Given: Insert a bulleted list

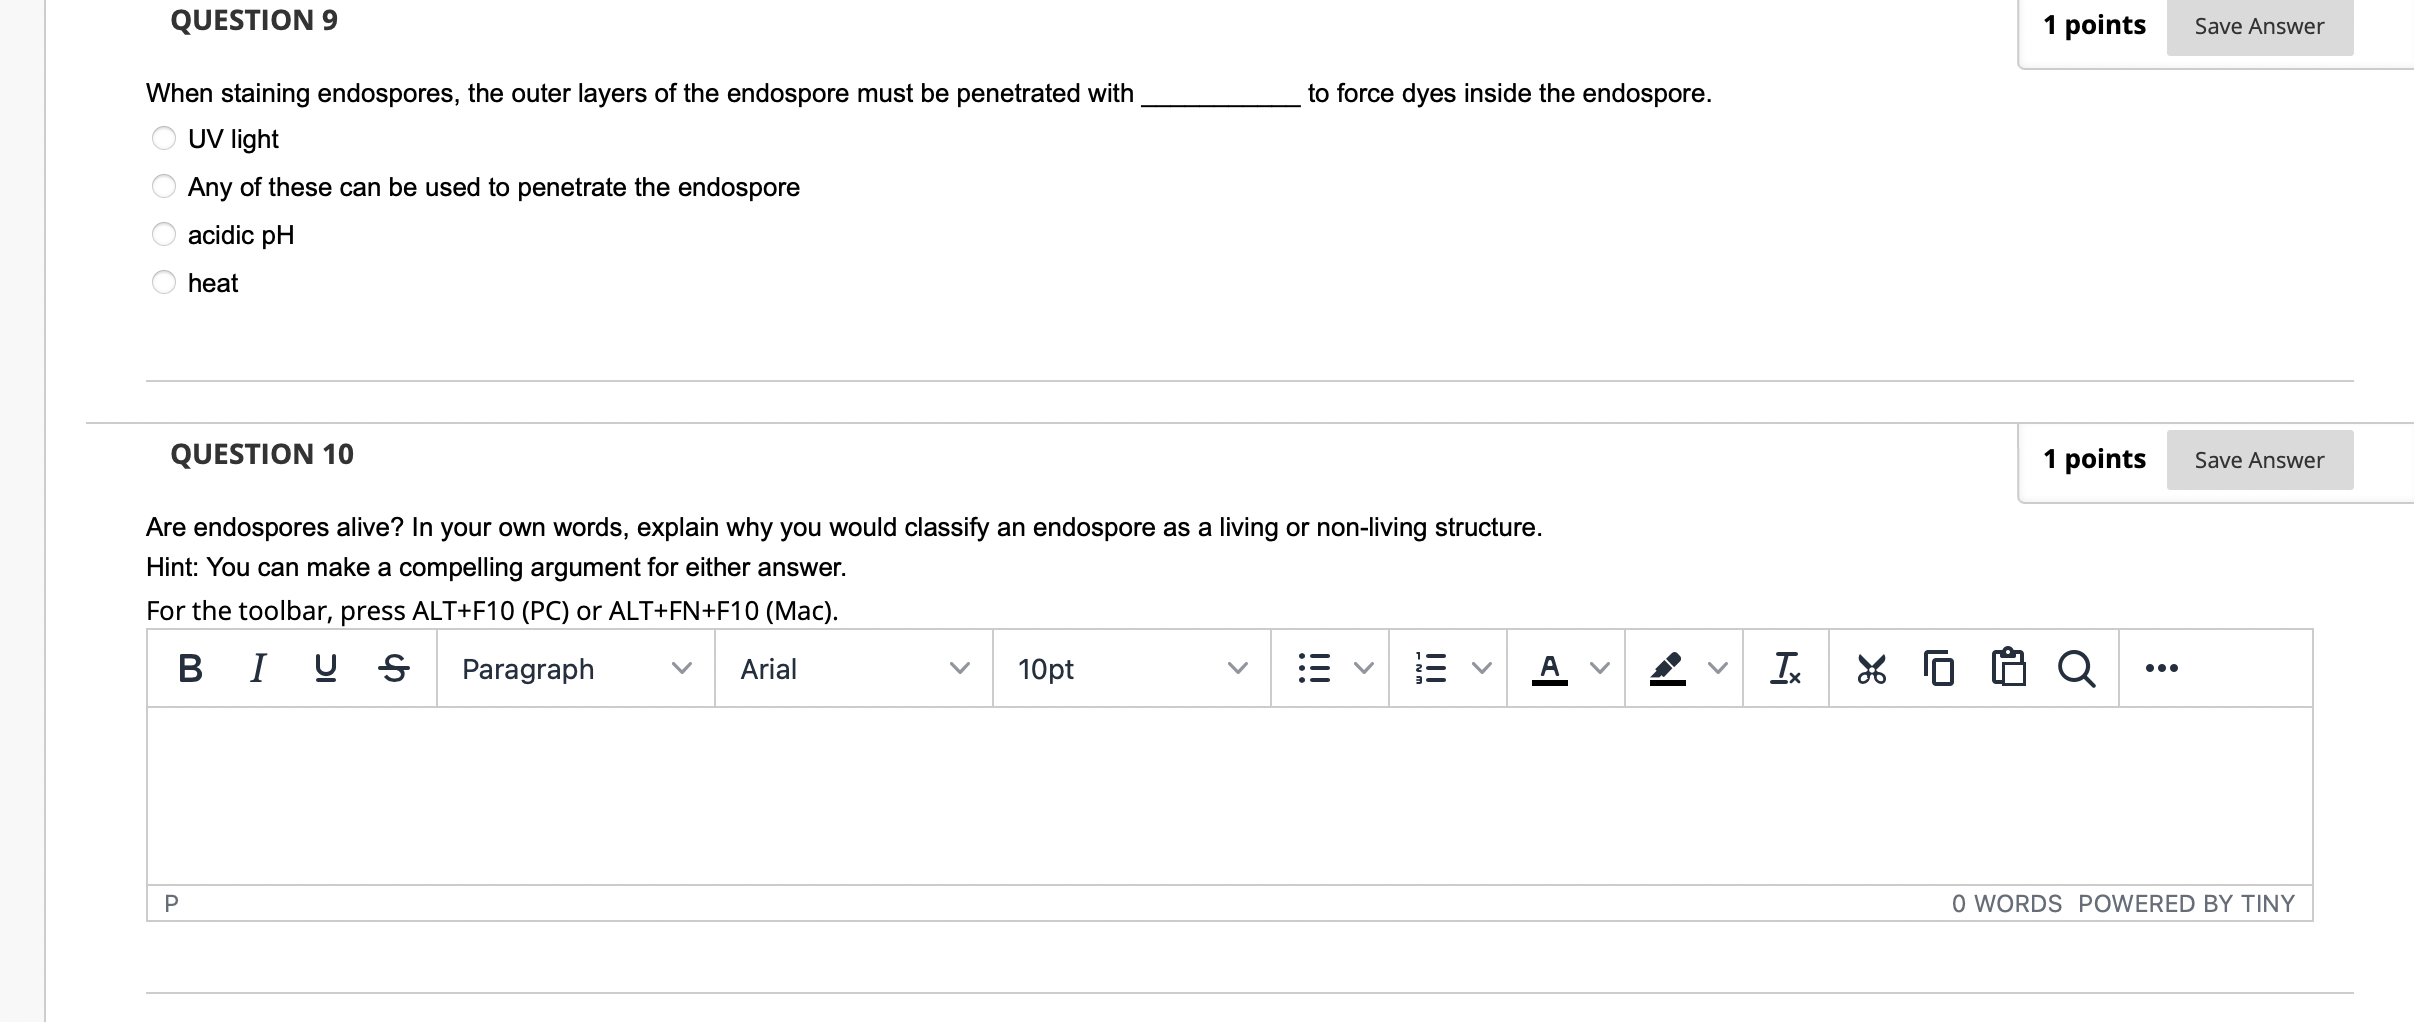Looking at the screenshot, I should point(1314,668).
